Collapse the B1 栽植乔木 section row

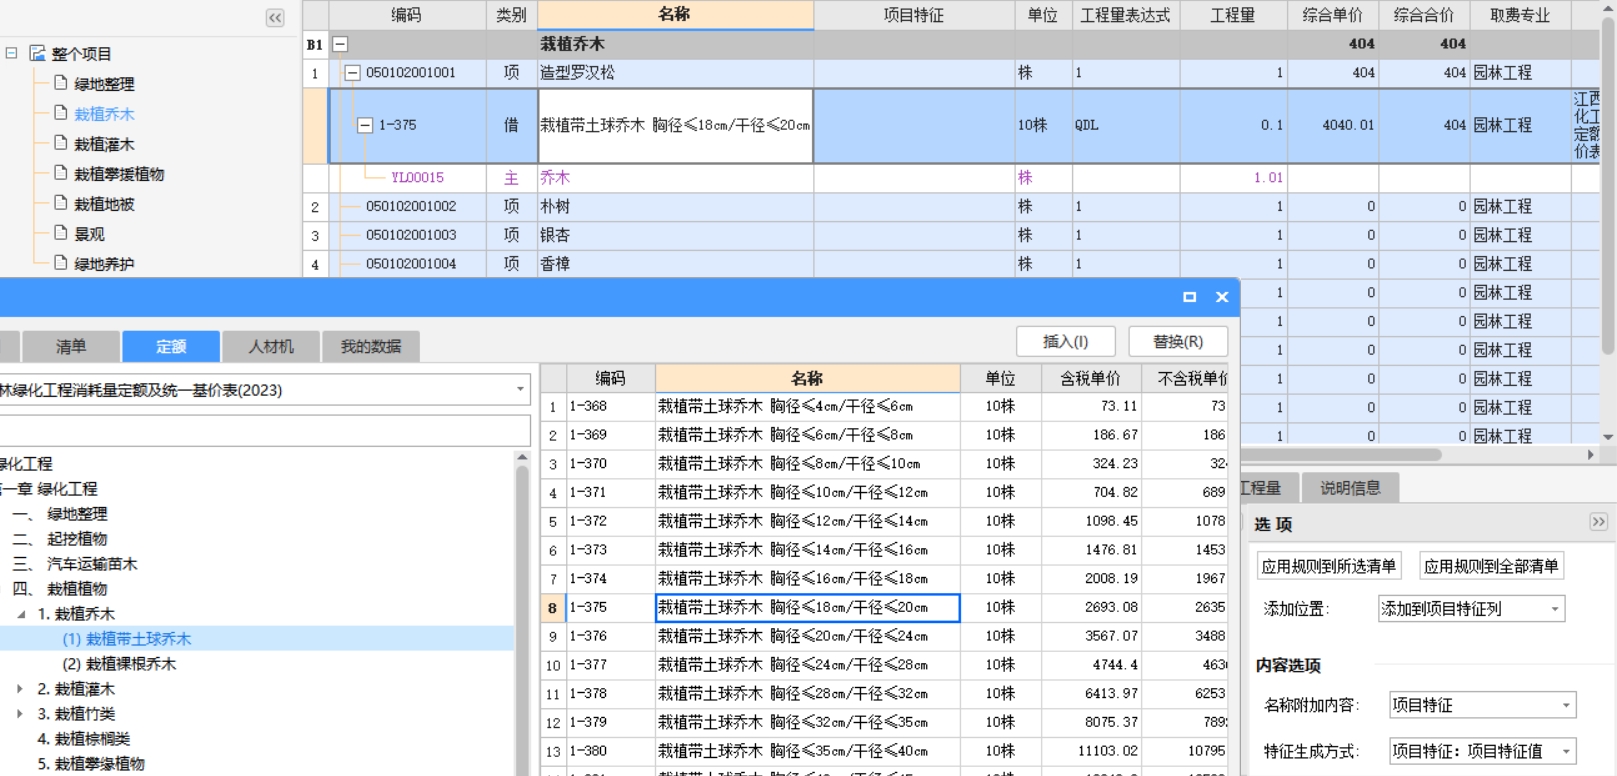tap(340, 44)
